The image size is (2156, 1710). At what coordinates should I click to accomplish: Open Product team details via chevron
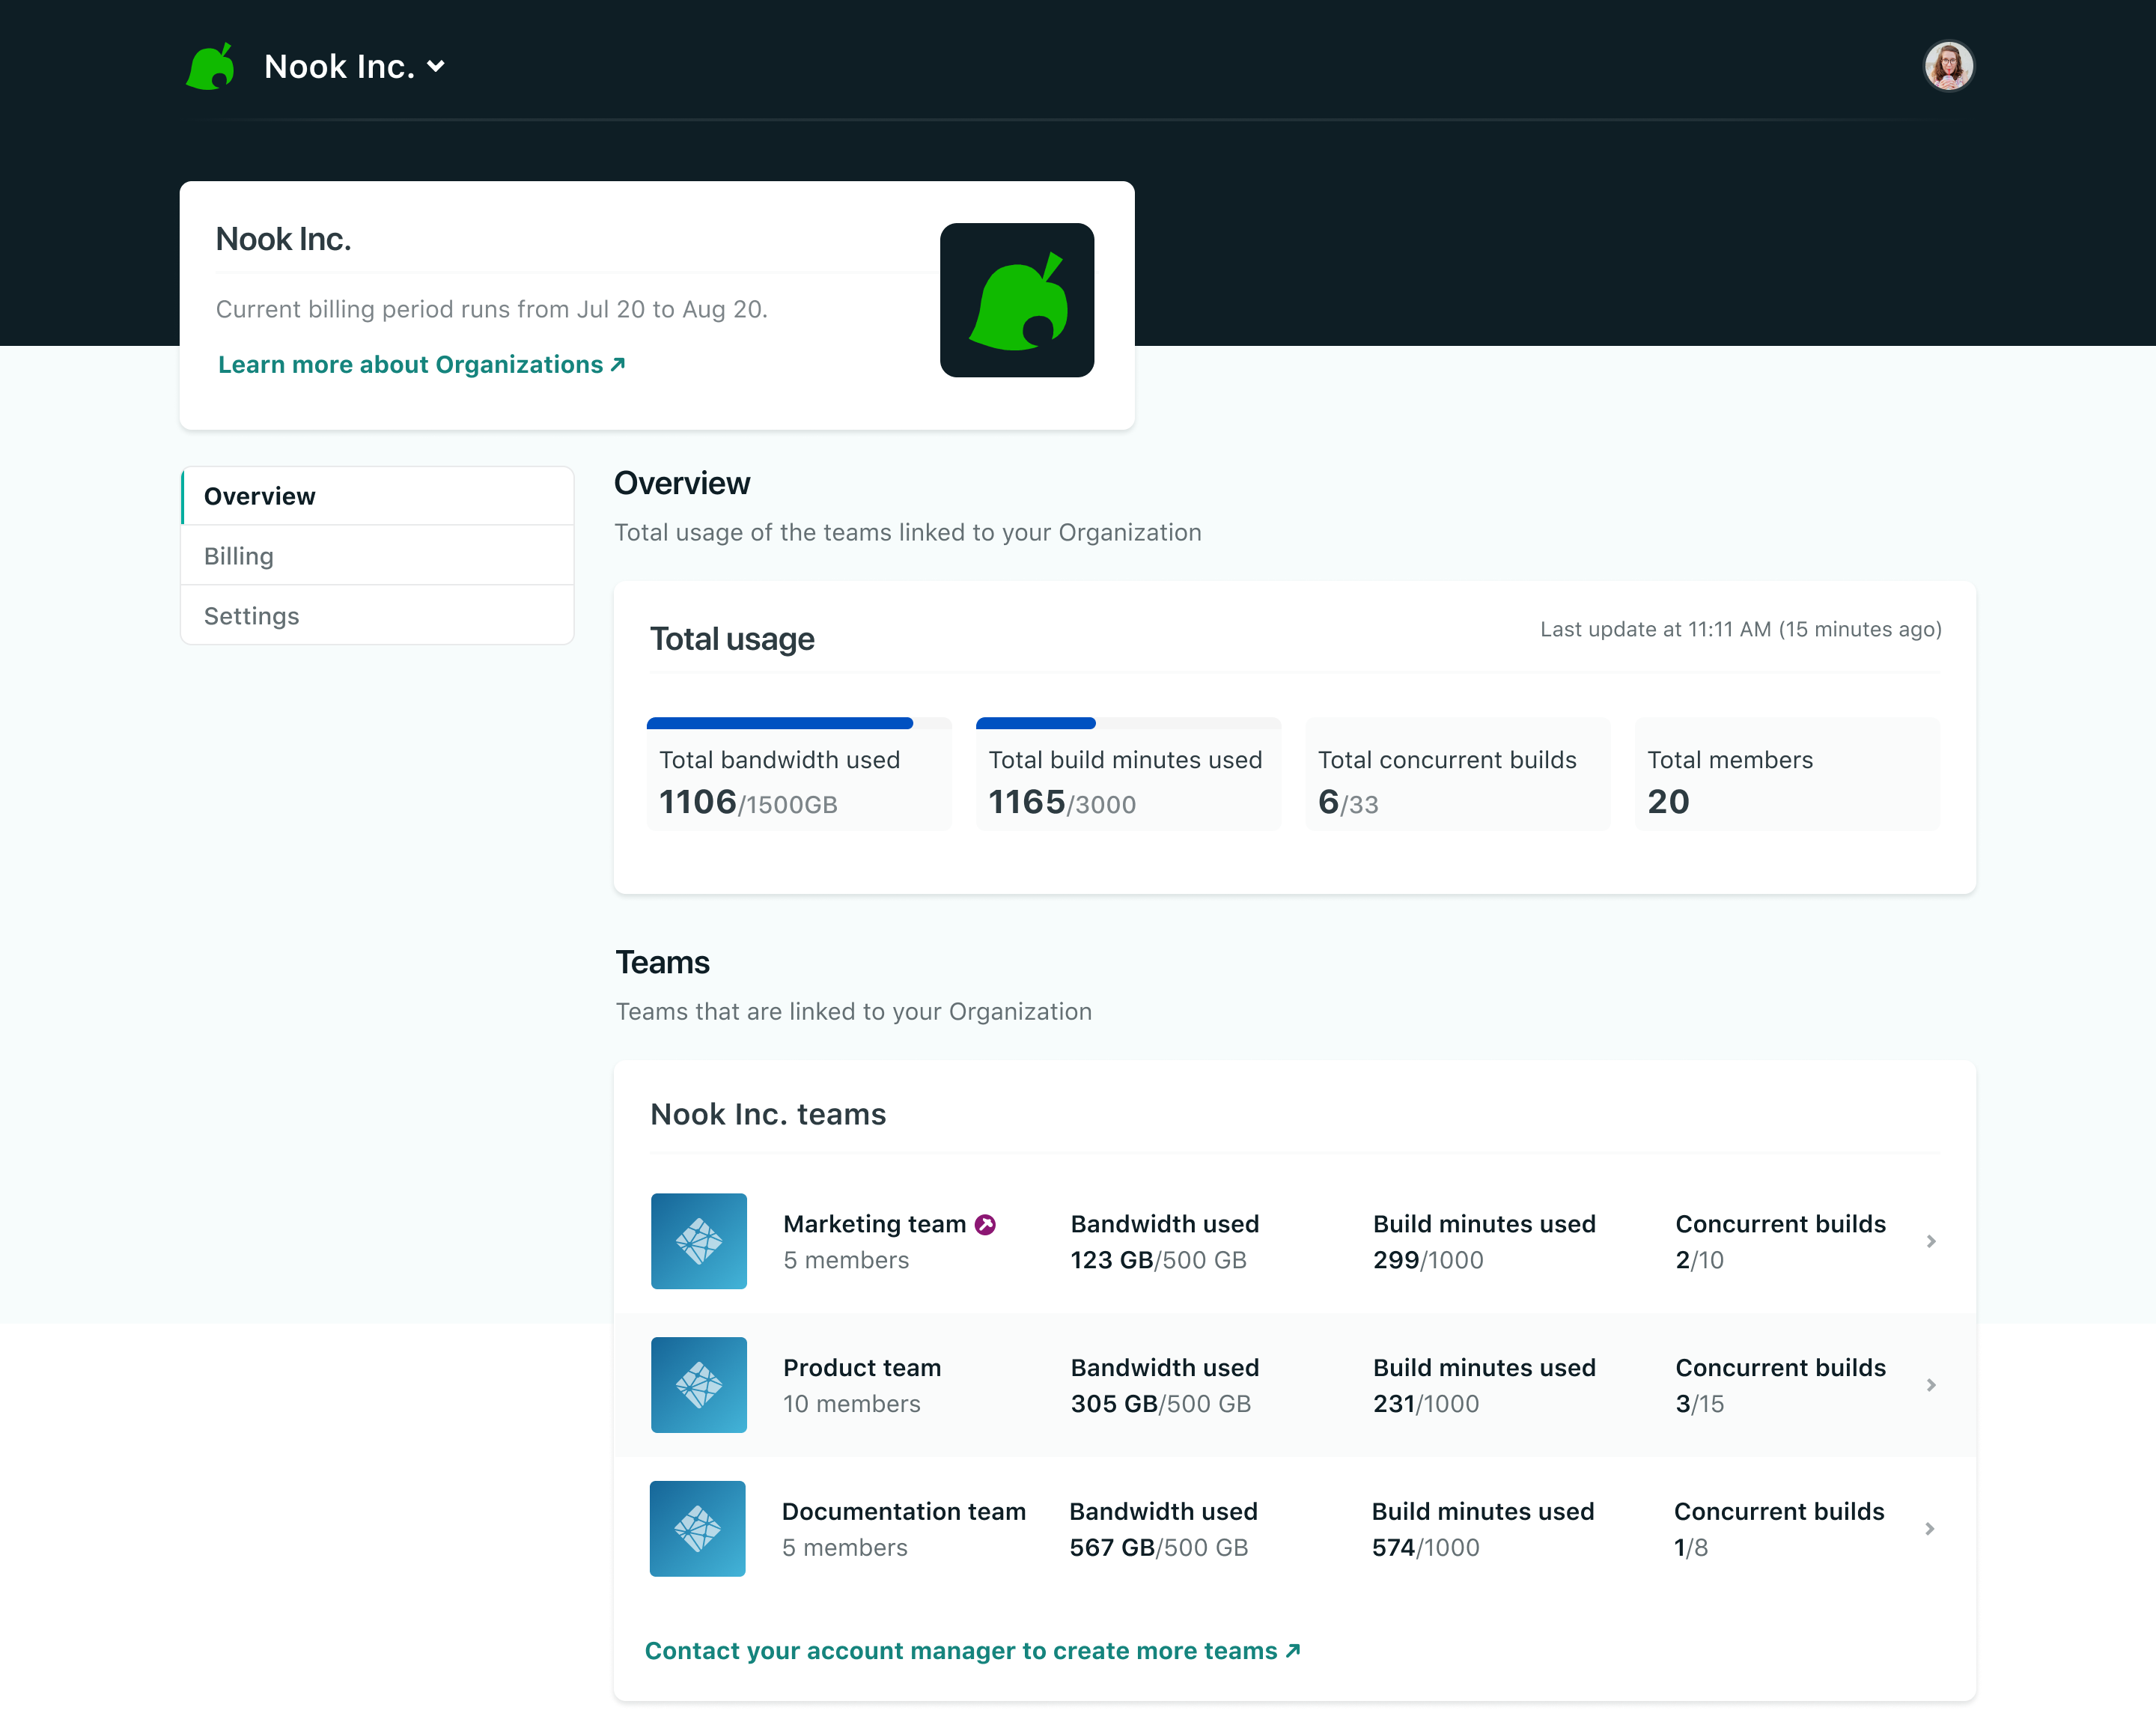click(x=1930, y=1385)
